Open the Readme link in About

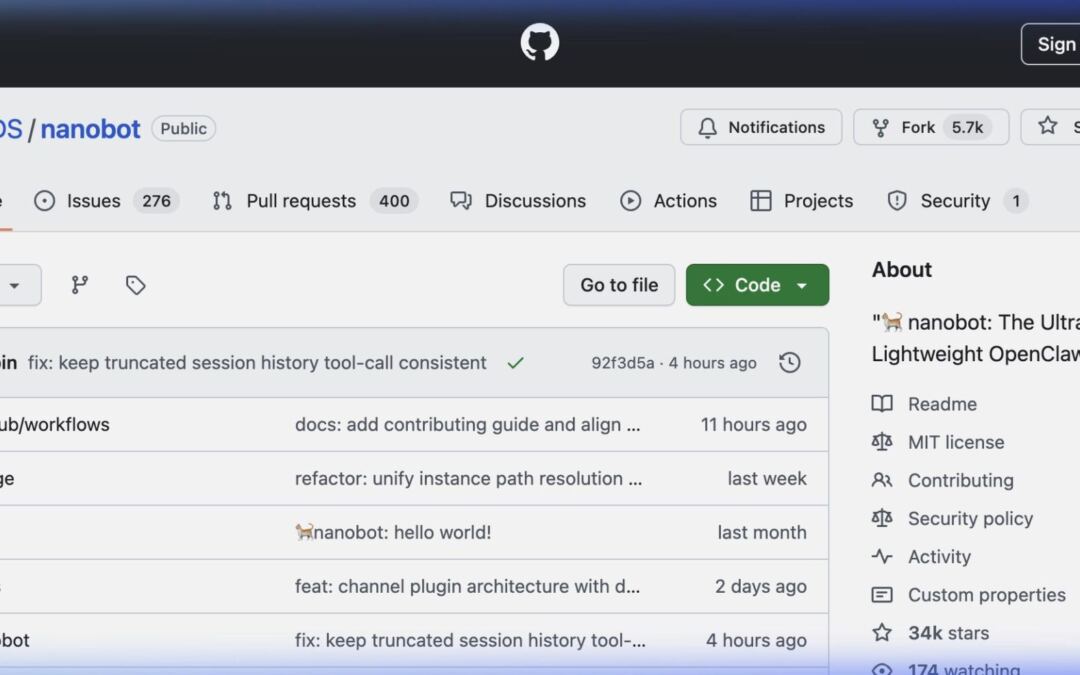[x=941, y=404]
